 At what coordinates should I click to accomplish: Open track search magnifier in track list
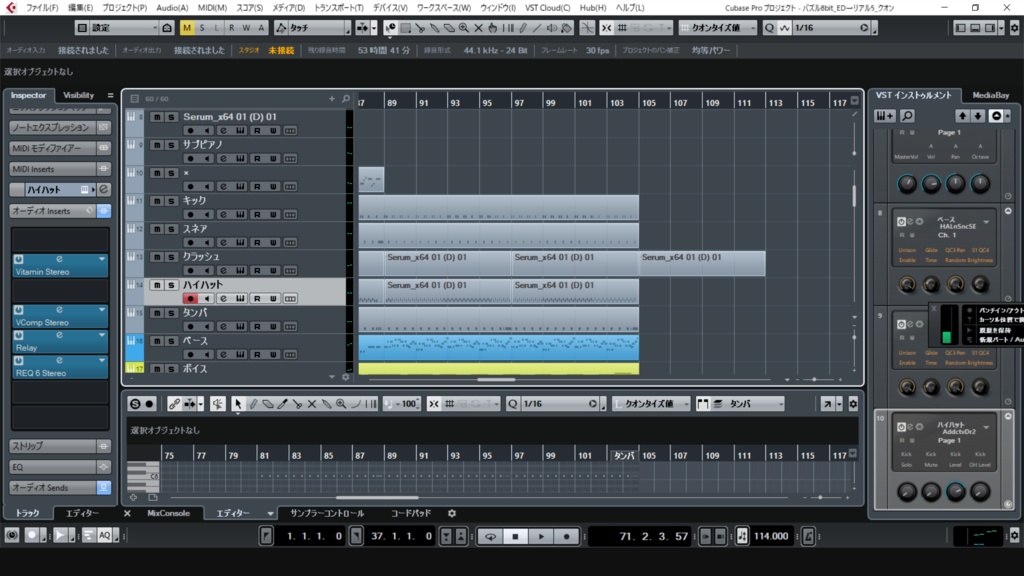coord(346,99)
